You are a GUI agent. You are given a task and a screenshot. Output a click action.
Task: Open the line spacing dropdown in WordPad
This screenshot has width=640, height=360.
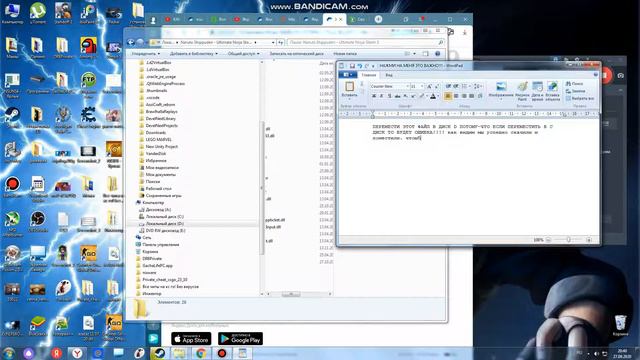click(479, 86)
